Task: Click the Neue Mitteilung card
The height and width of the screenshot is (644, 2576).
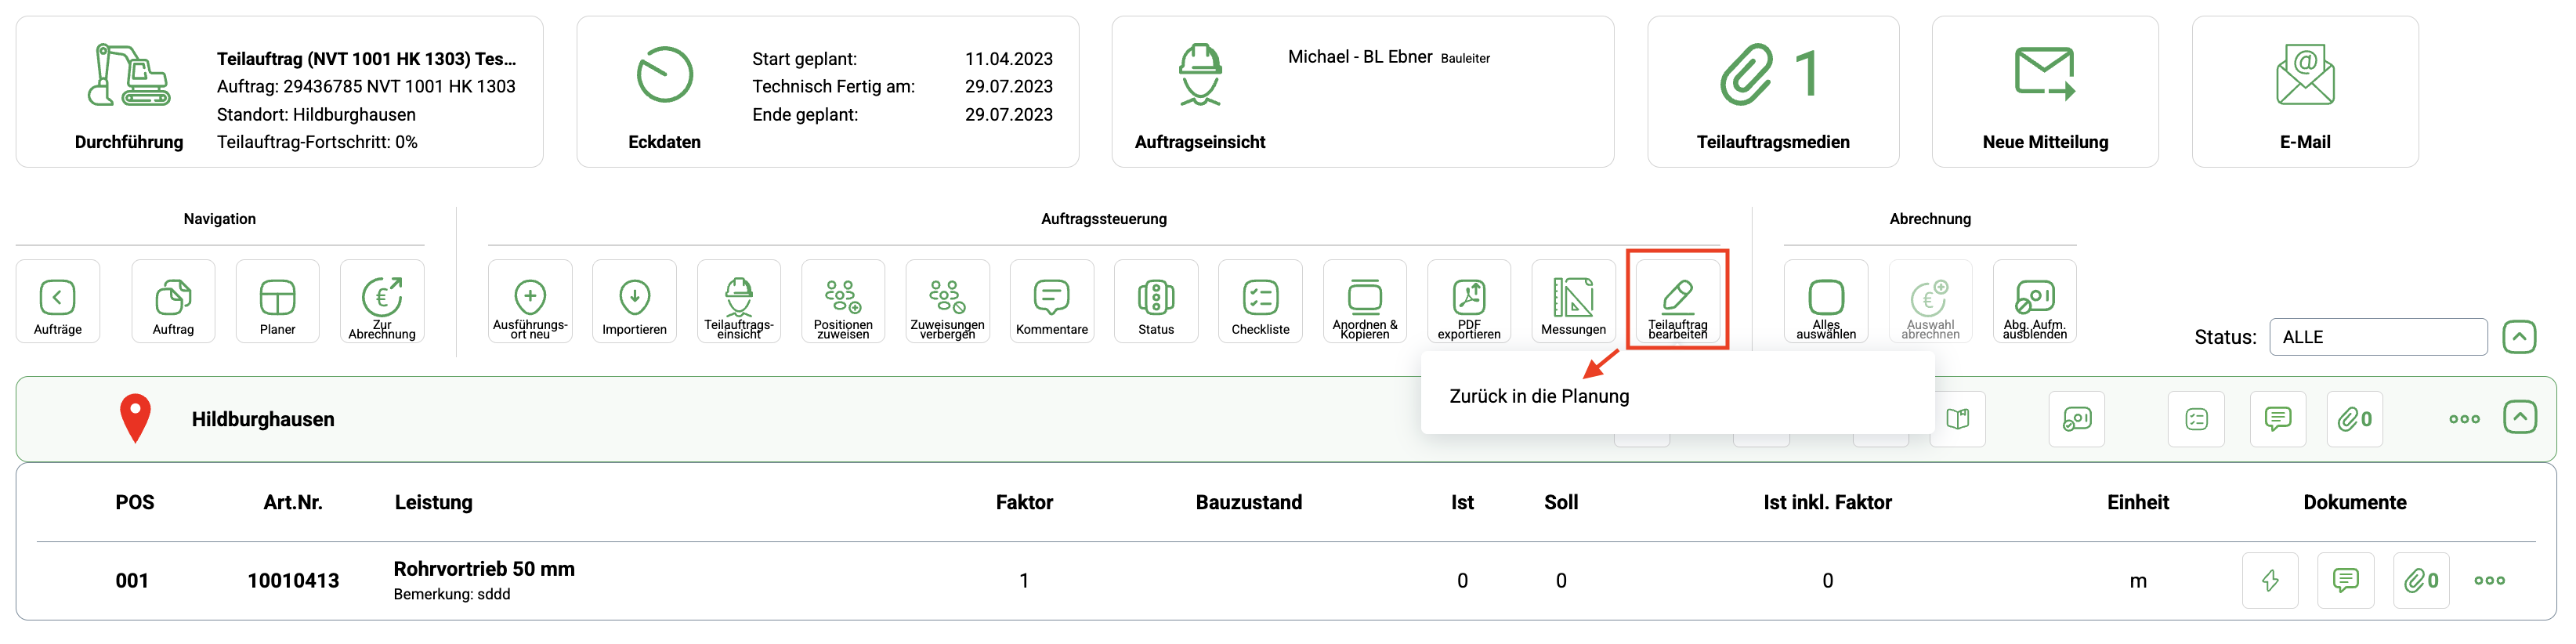Action: tap(2044, 92)
